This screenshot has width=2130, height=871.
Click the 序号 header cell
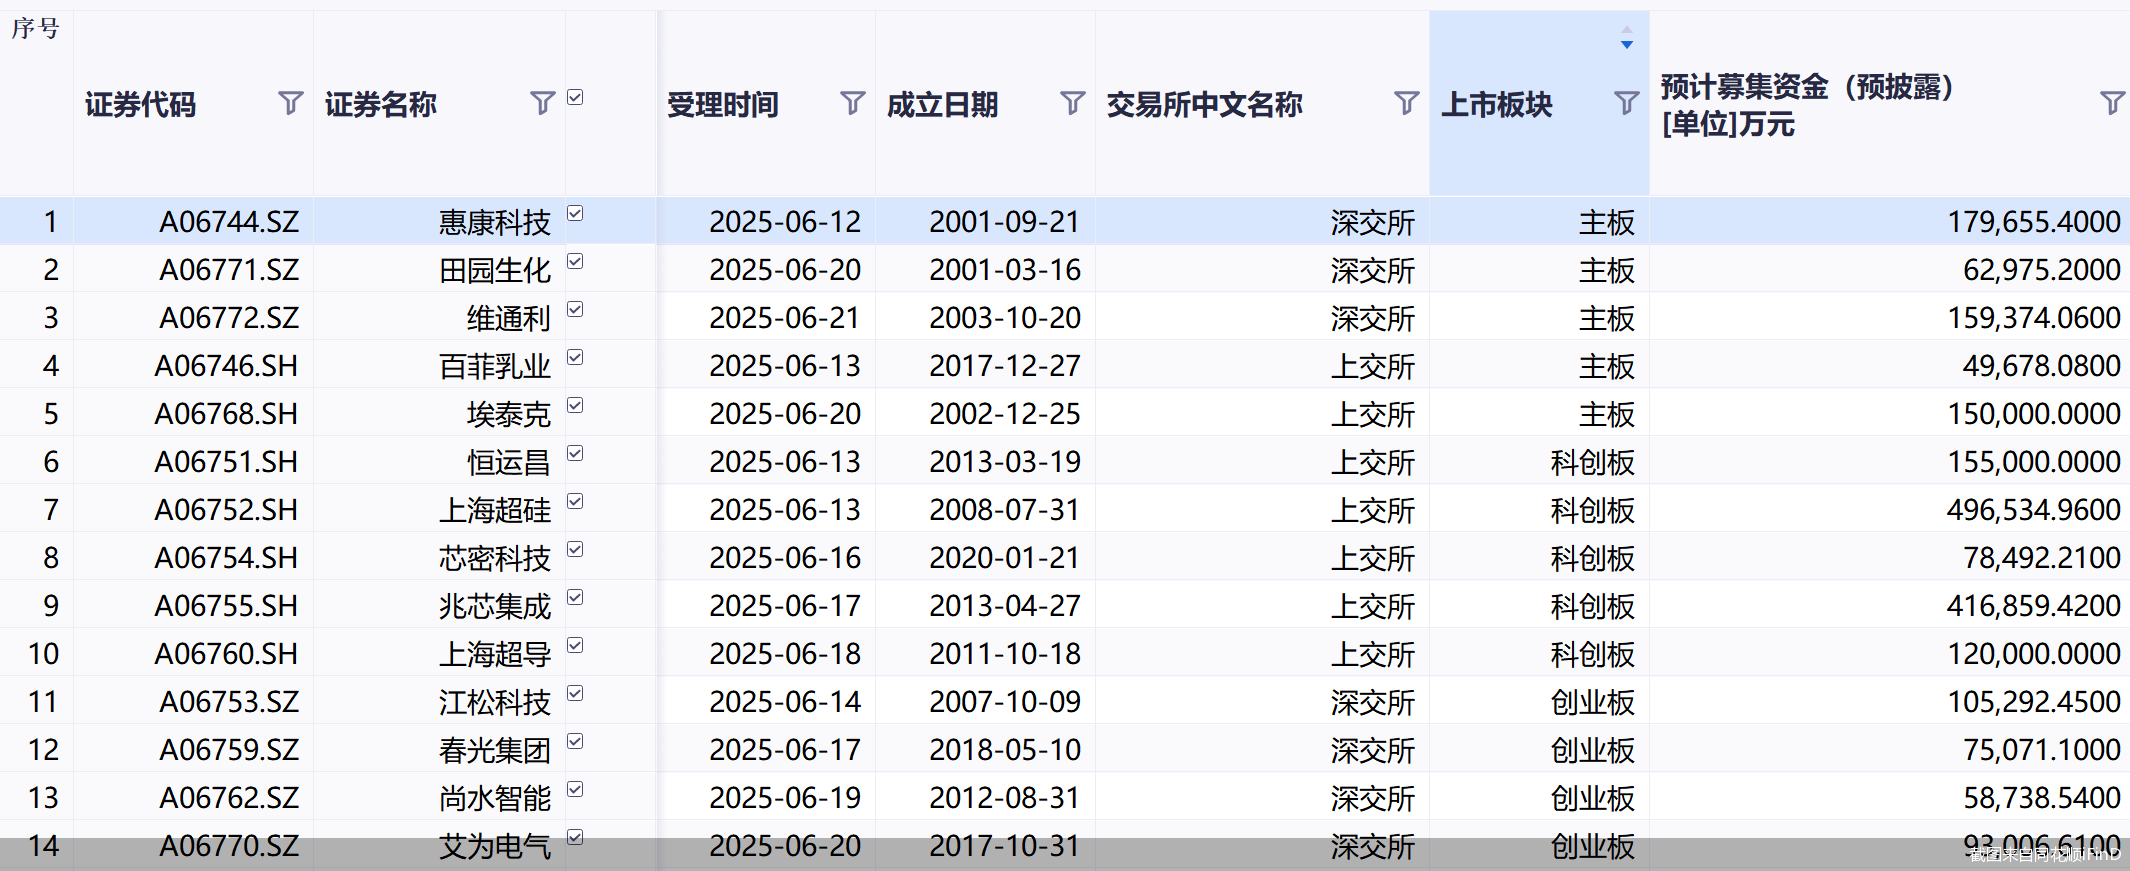(x=36, y=28)
